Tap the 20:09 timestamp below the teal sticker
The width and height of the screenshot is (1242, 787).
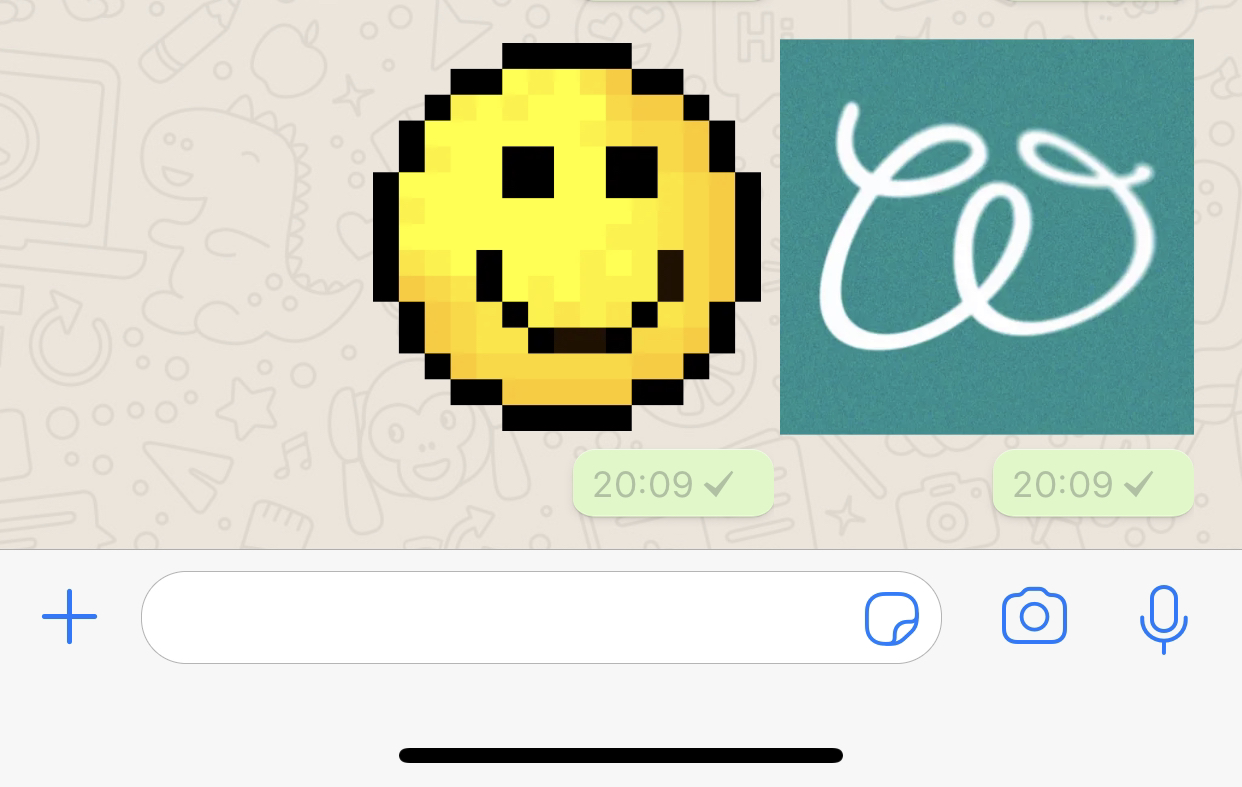click(x=1063, y=484)
